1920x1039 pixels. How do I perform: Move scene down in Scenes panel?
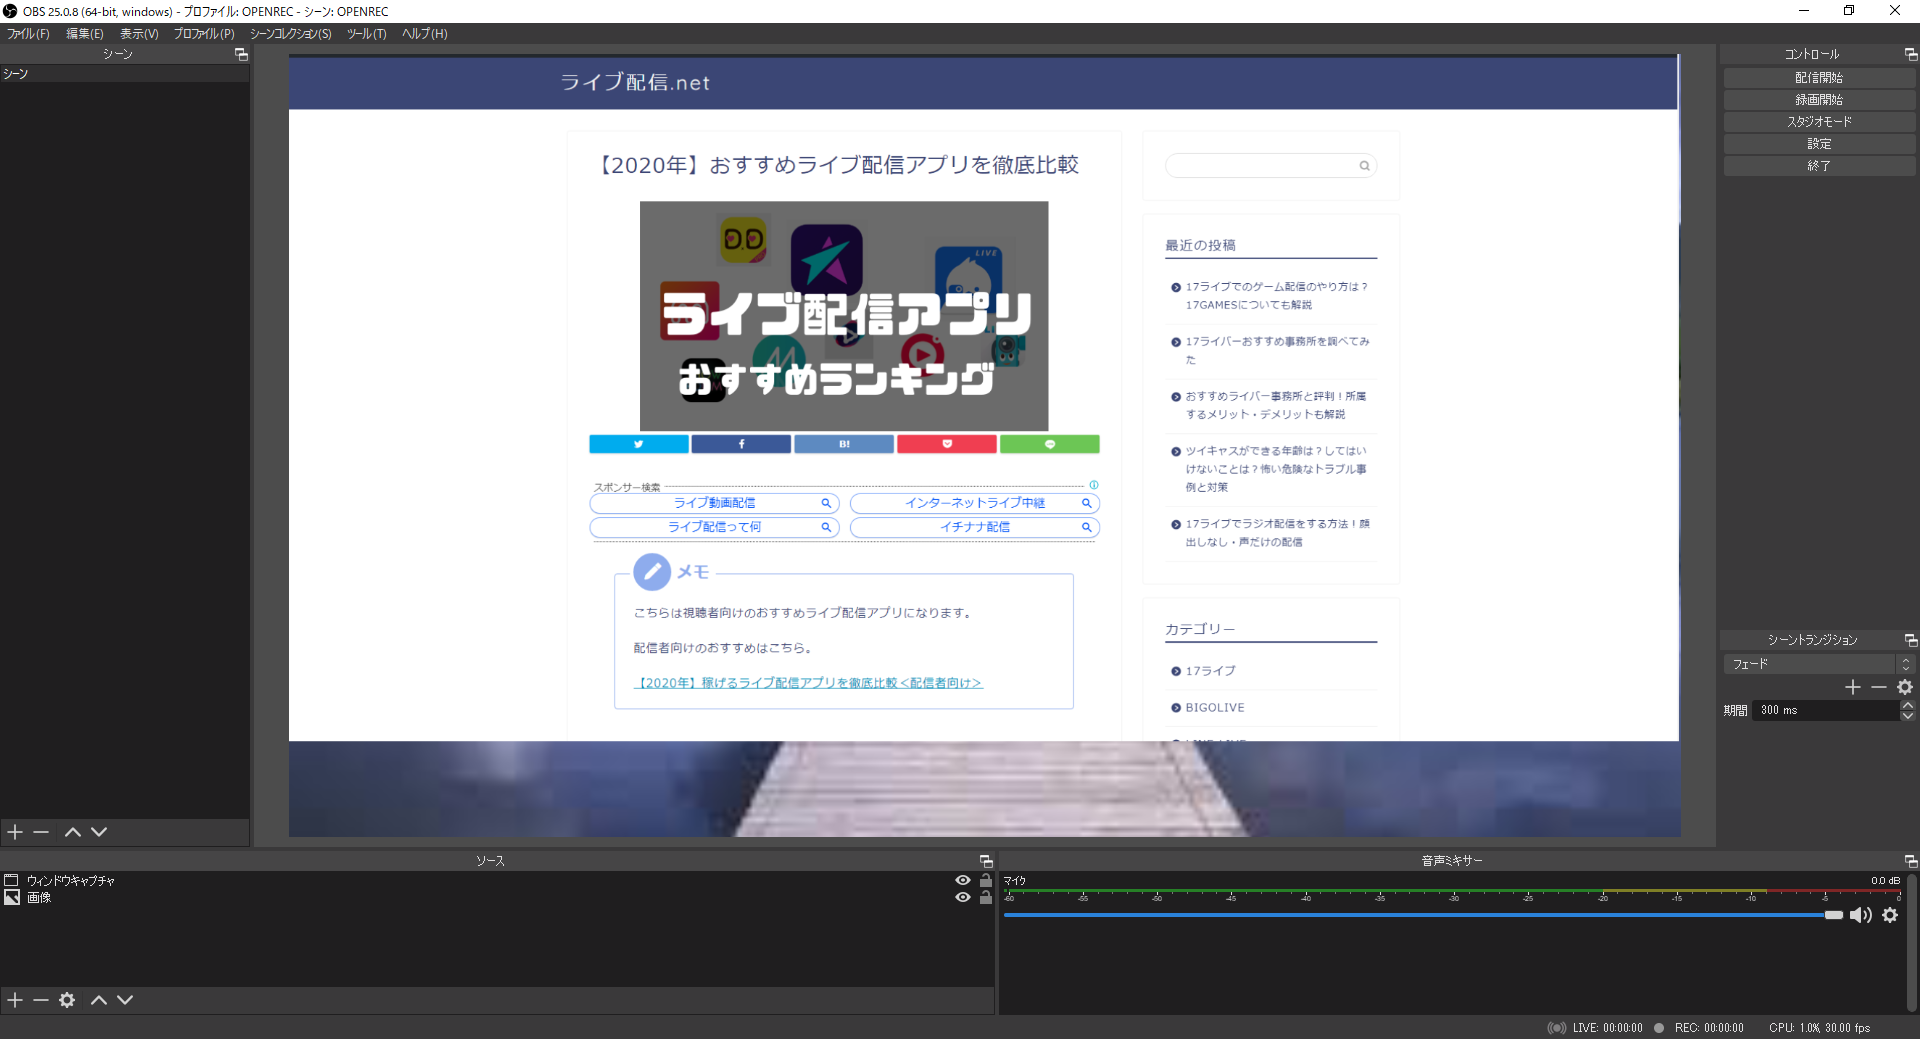99,832
